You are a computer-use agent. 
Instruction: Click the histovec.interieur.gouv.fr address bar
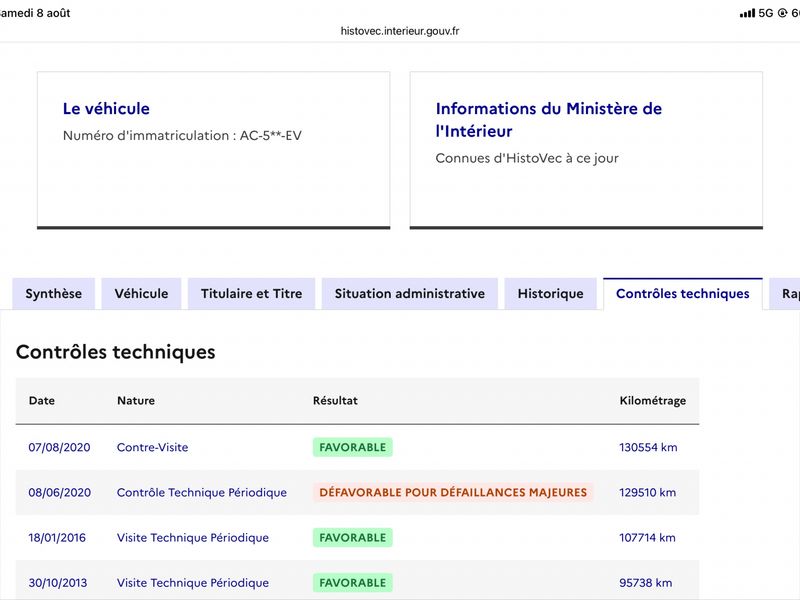[400, 31]
